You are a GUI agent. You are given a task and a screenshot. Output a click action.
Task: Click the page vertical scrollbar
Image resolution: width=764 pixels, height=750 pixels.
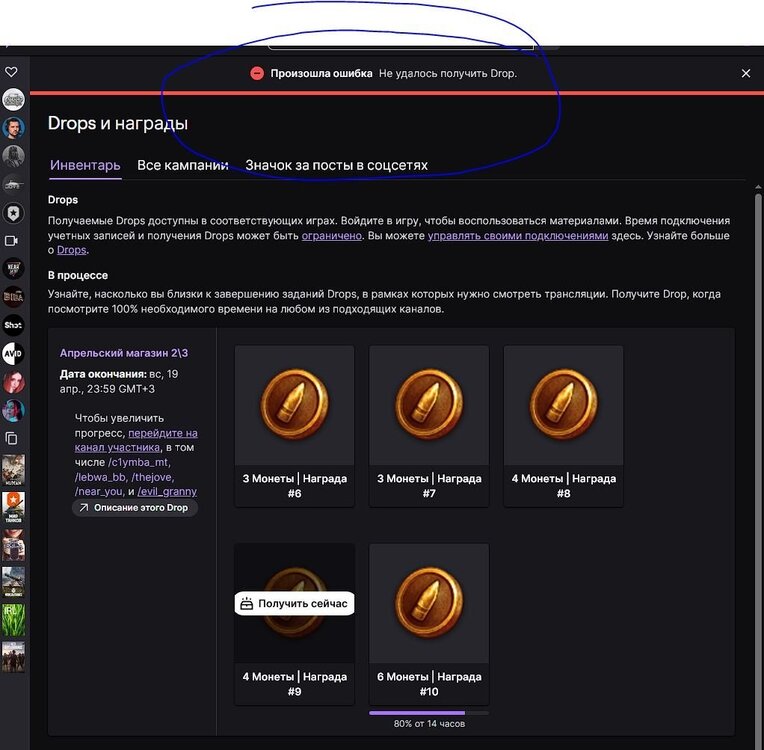click(758, 468)
